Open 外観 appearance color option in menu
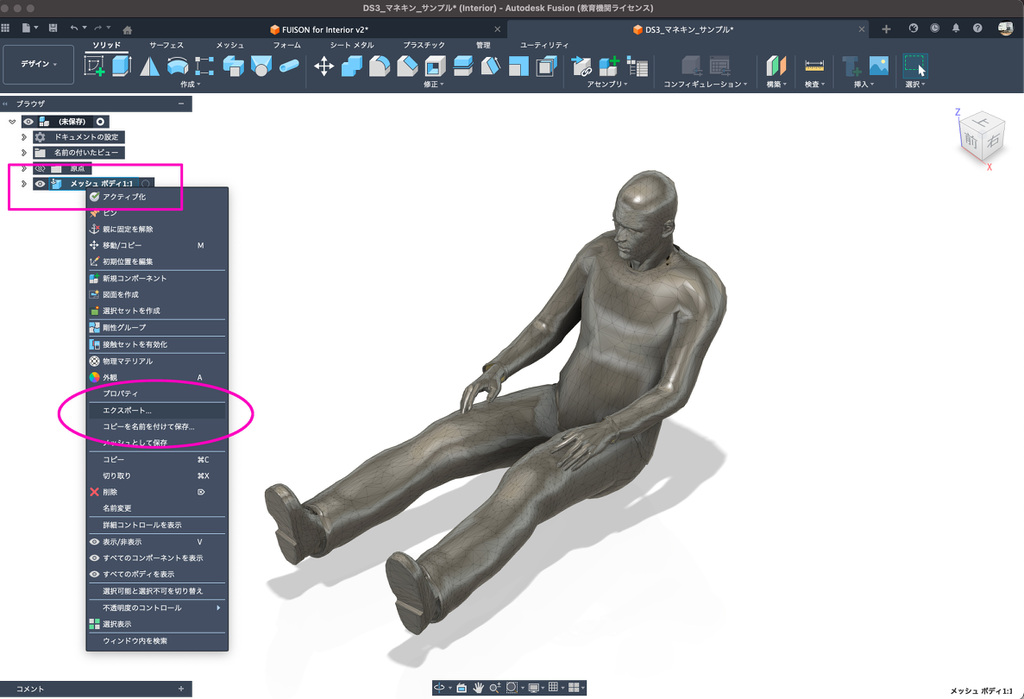 [112, 377]
